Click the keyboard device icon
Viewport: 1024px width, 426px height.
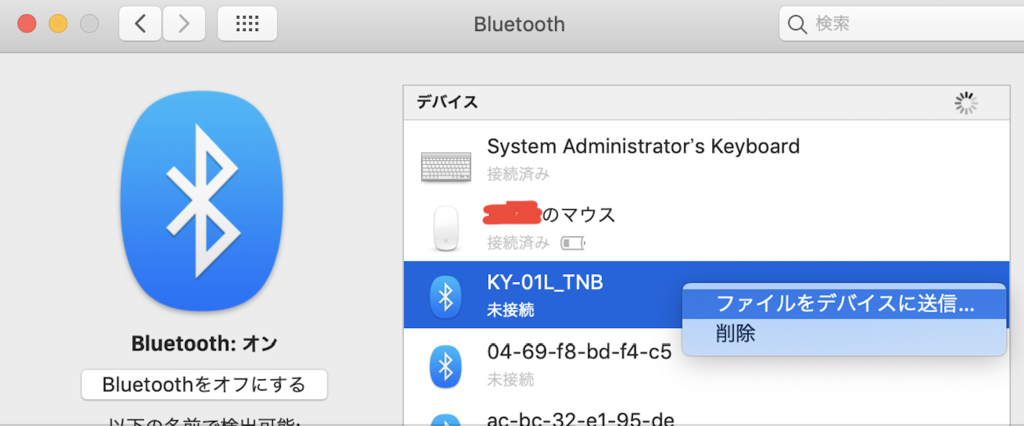pyautogui.click(x=445, y=167)
